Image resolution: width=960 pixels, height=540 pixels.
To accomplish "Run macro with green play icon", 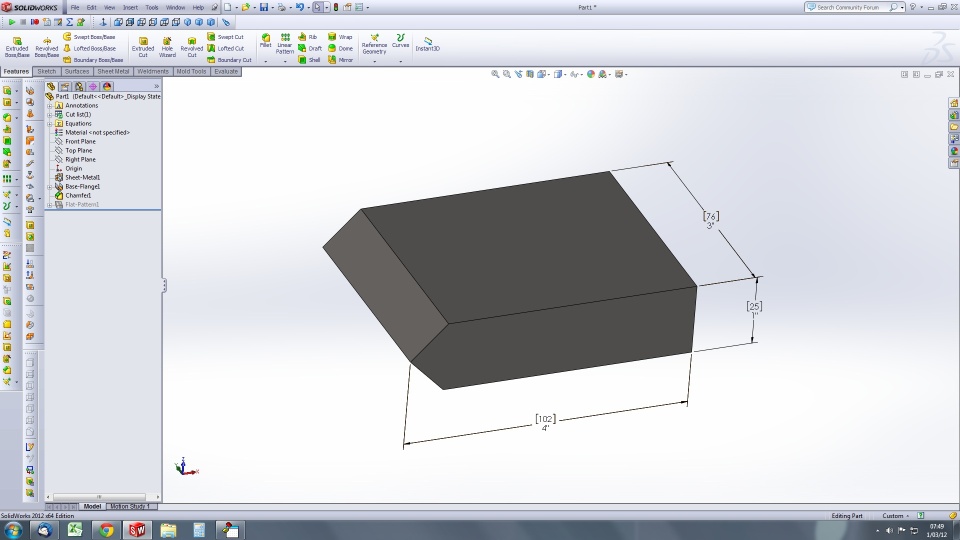I will [12, 22].
